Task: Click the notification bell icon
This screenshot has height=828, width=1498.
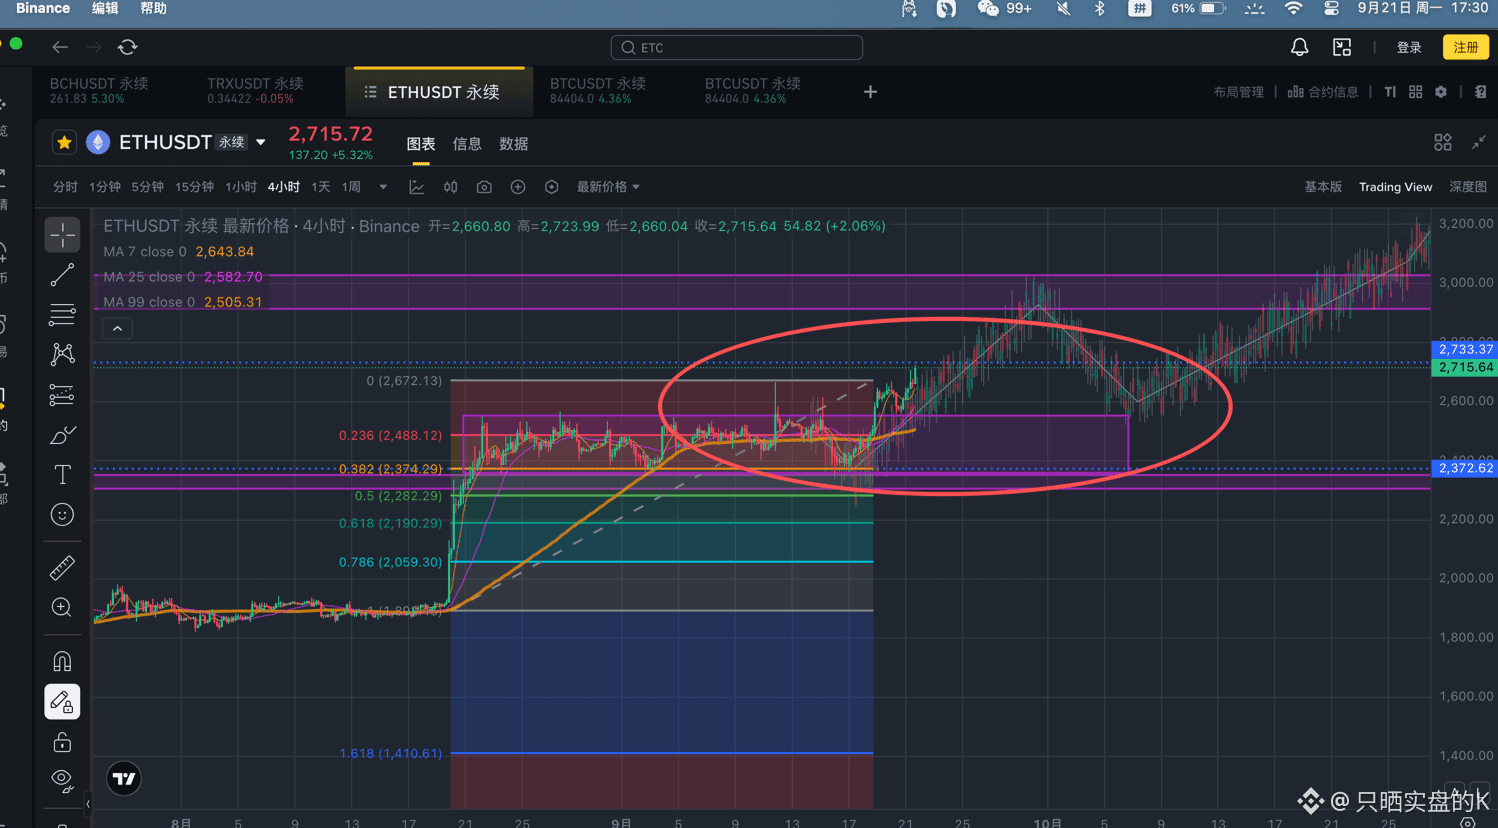Action: 1299,47
